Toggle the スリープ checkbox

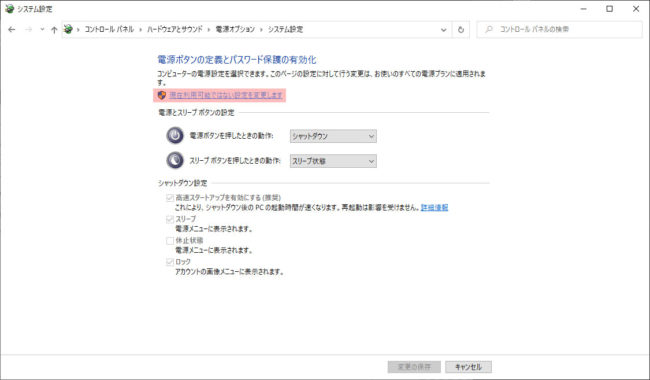[x=170, y=219]
